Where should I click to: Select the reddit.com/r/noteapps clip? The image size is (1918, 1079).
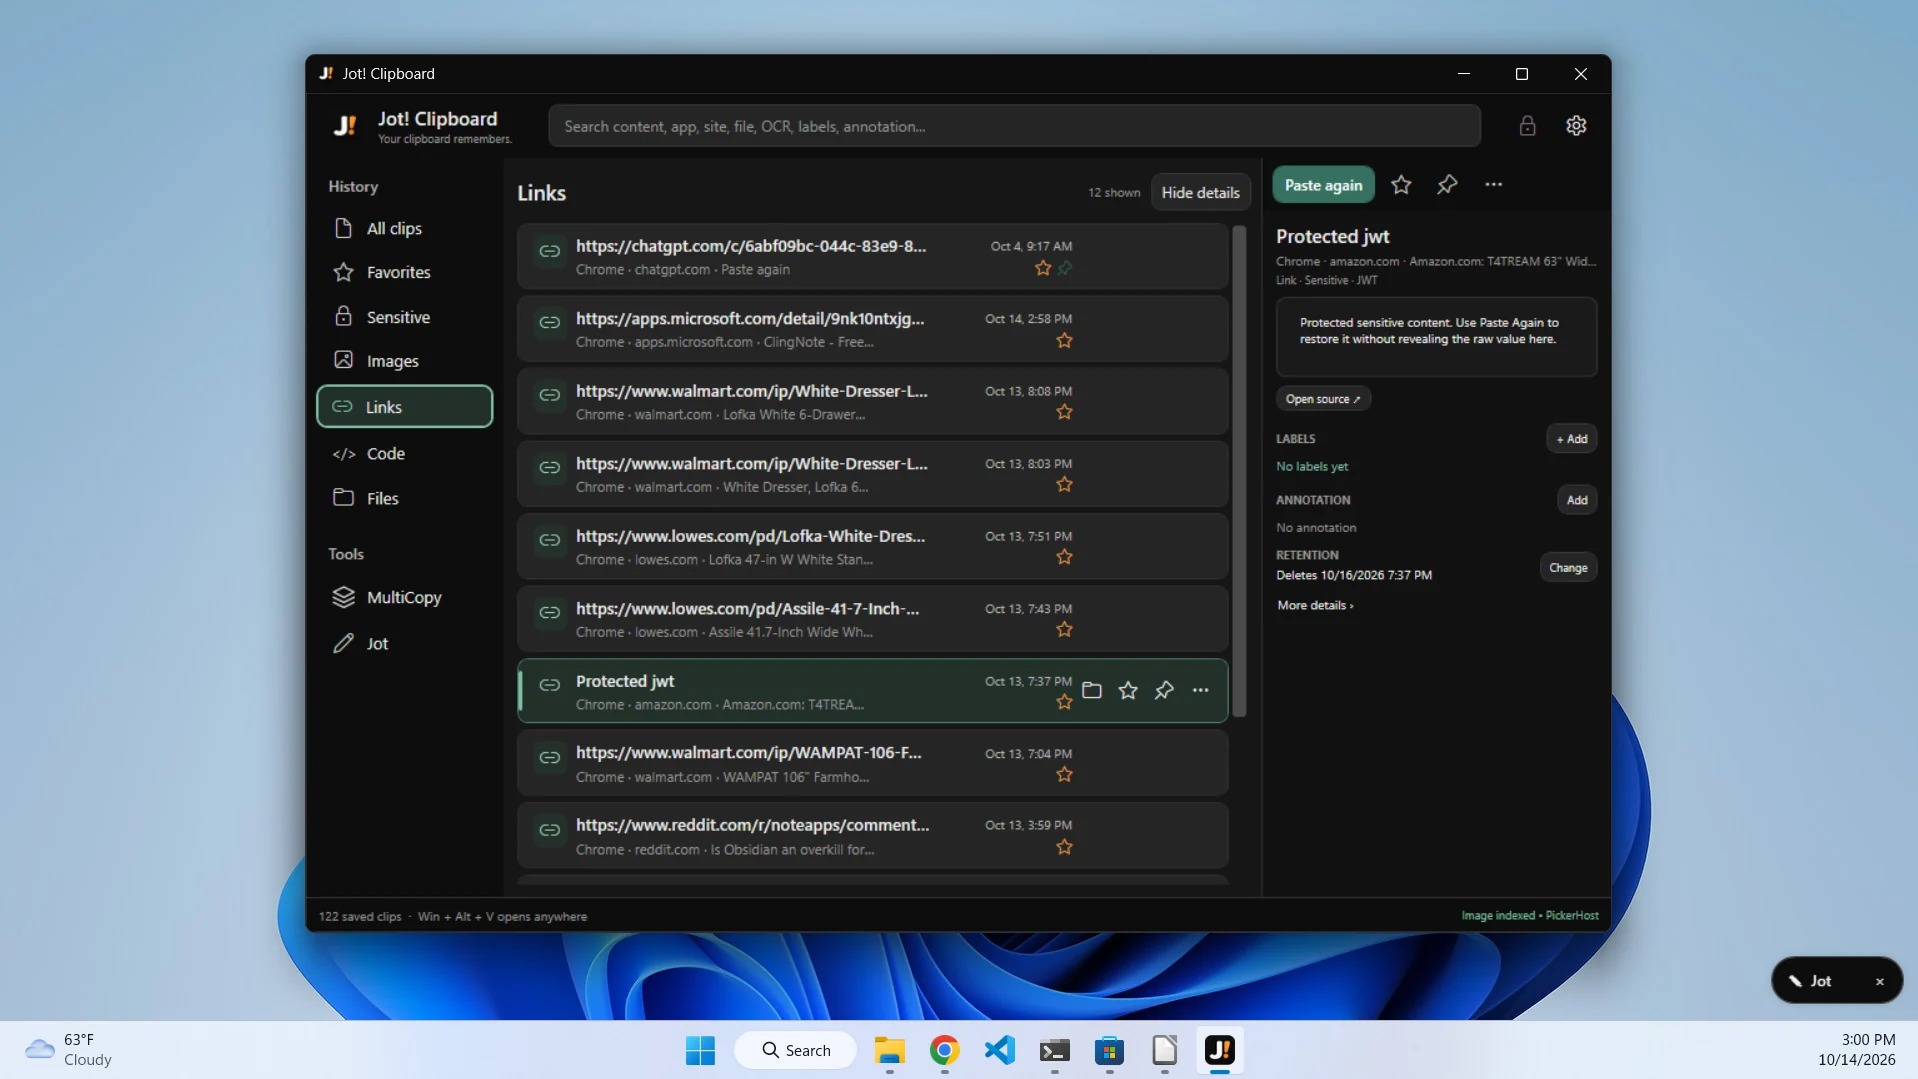(x=872, y=836)
